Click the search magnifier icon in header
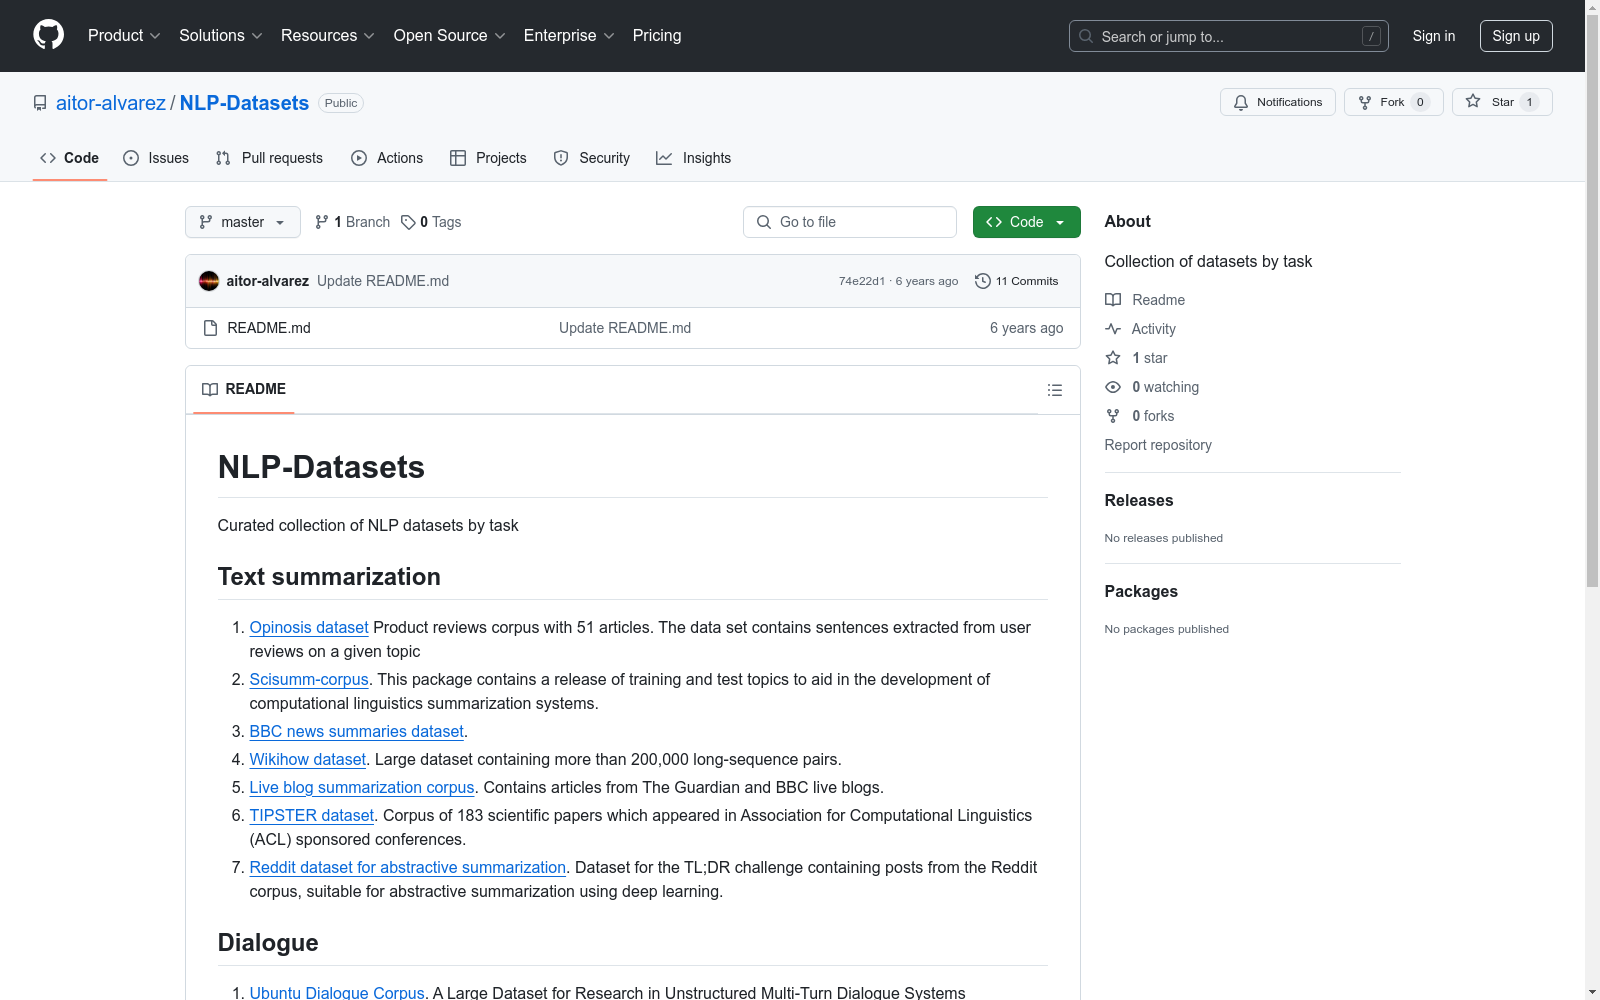The height and width of the screenshot is (1000, 1600). click(x=1086, y=36)
